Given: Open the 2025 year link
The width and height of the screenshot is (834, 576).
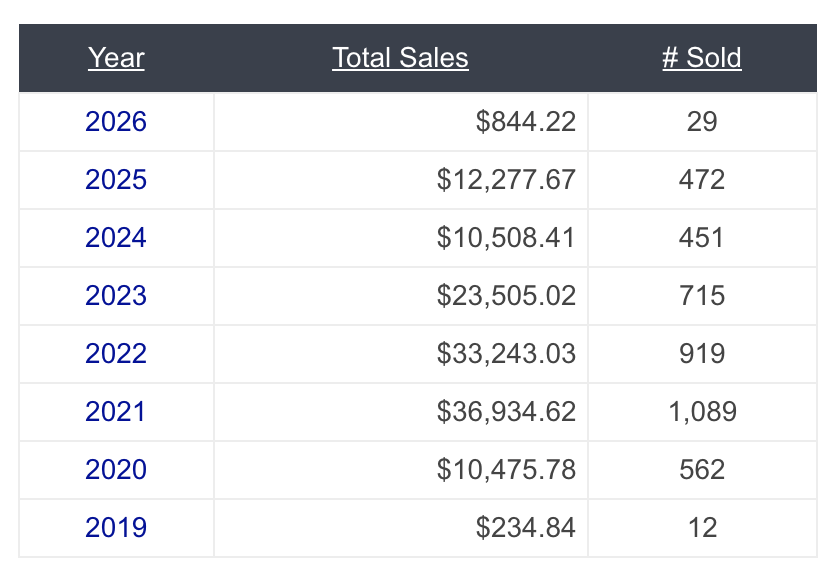Looking at the screenshot, I should 116,180.
